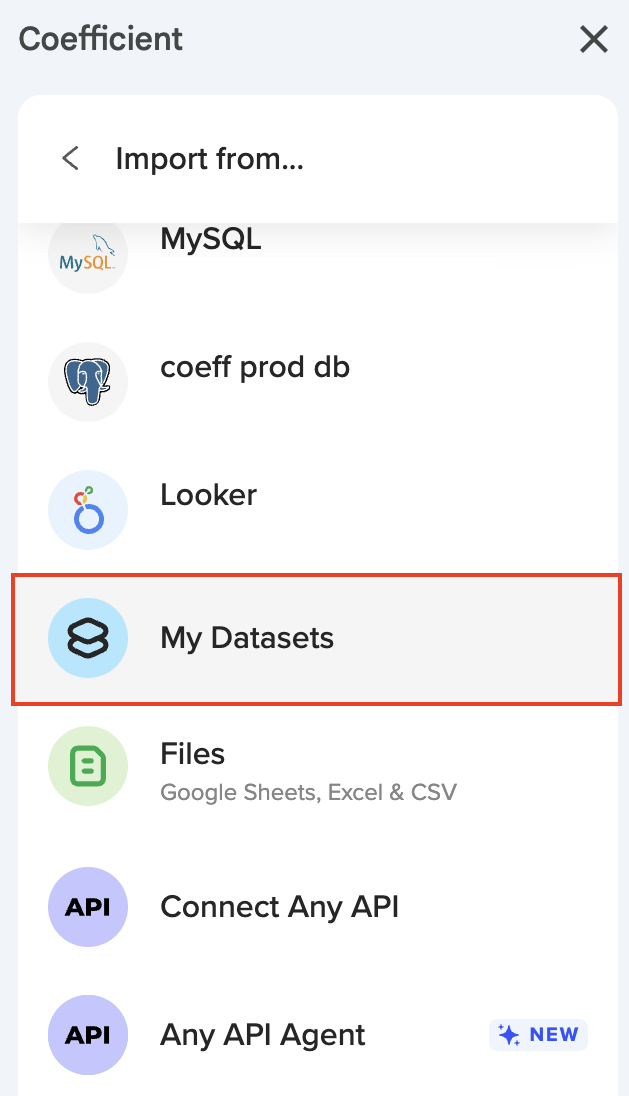
Task: Click the NEW badge beside Any API Agent
Action: (x=538, y=1035)
